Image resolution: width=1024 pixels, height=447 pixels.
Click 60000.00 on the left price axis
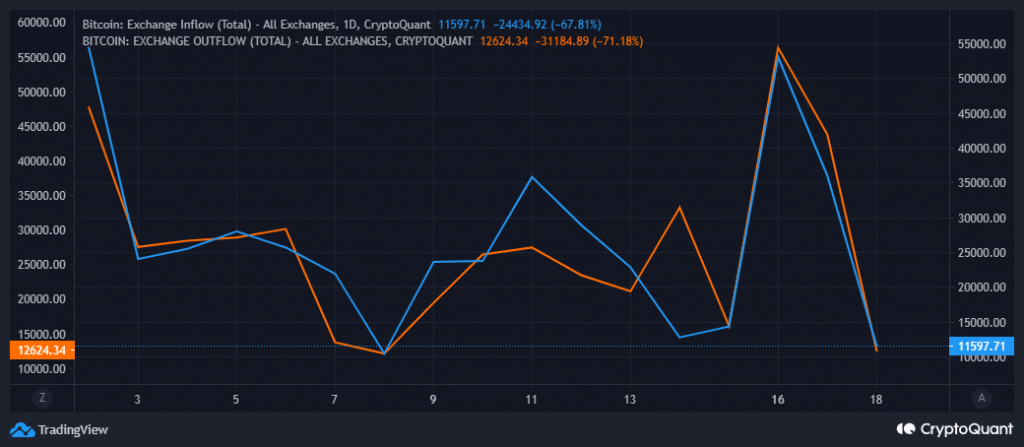click(x=39, y=23)
